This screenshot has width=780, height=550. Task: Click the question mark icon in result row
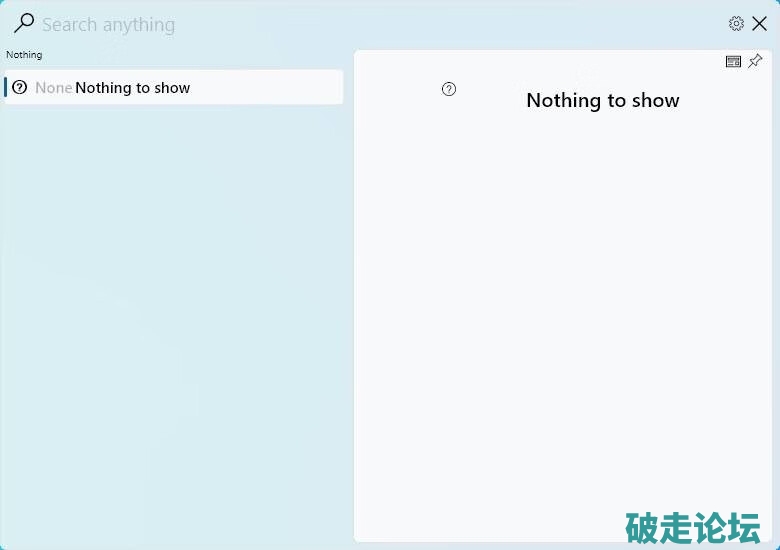pos(20,88)
